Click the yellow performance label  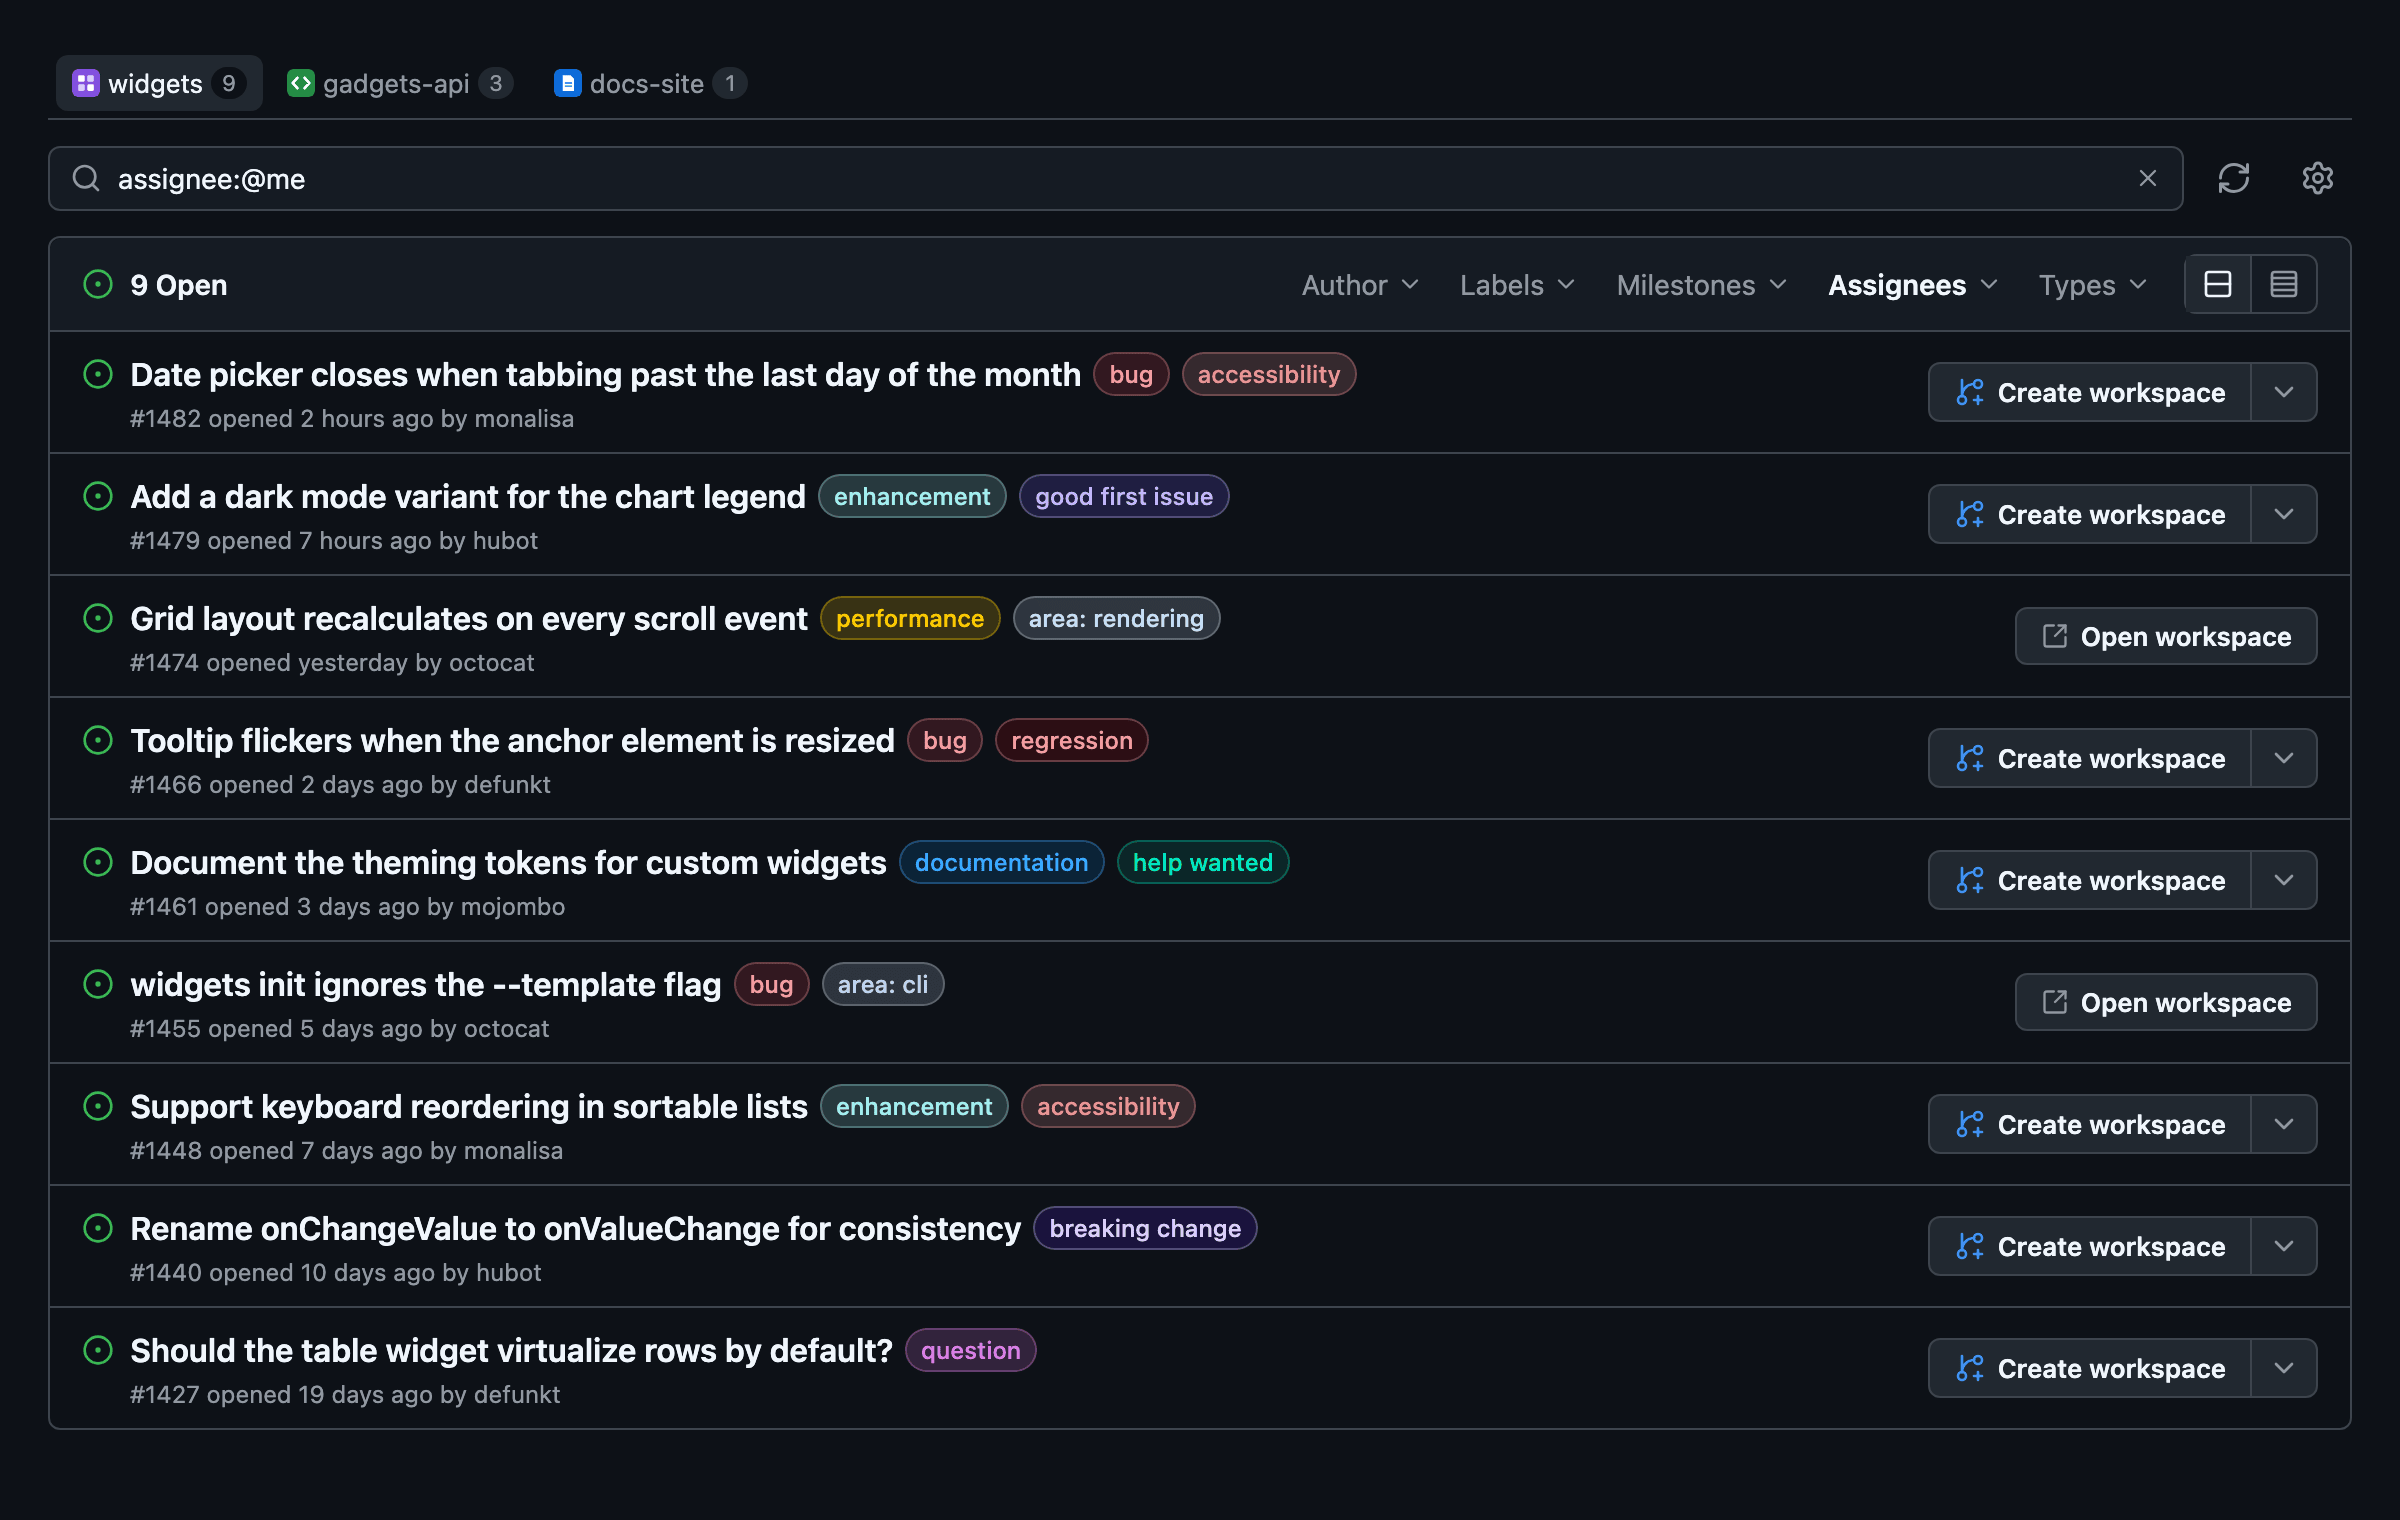(x=910, y=618)
